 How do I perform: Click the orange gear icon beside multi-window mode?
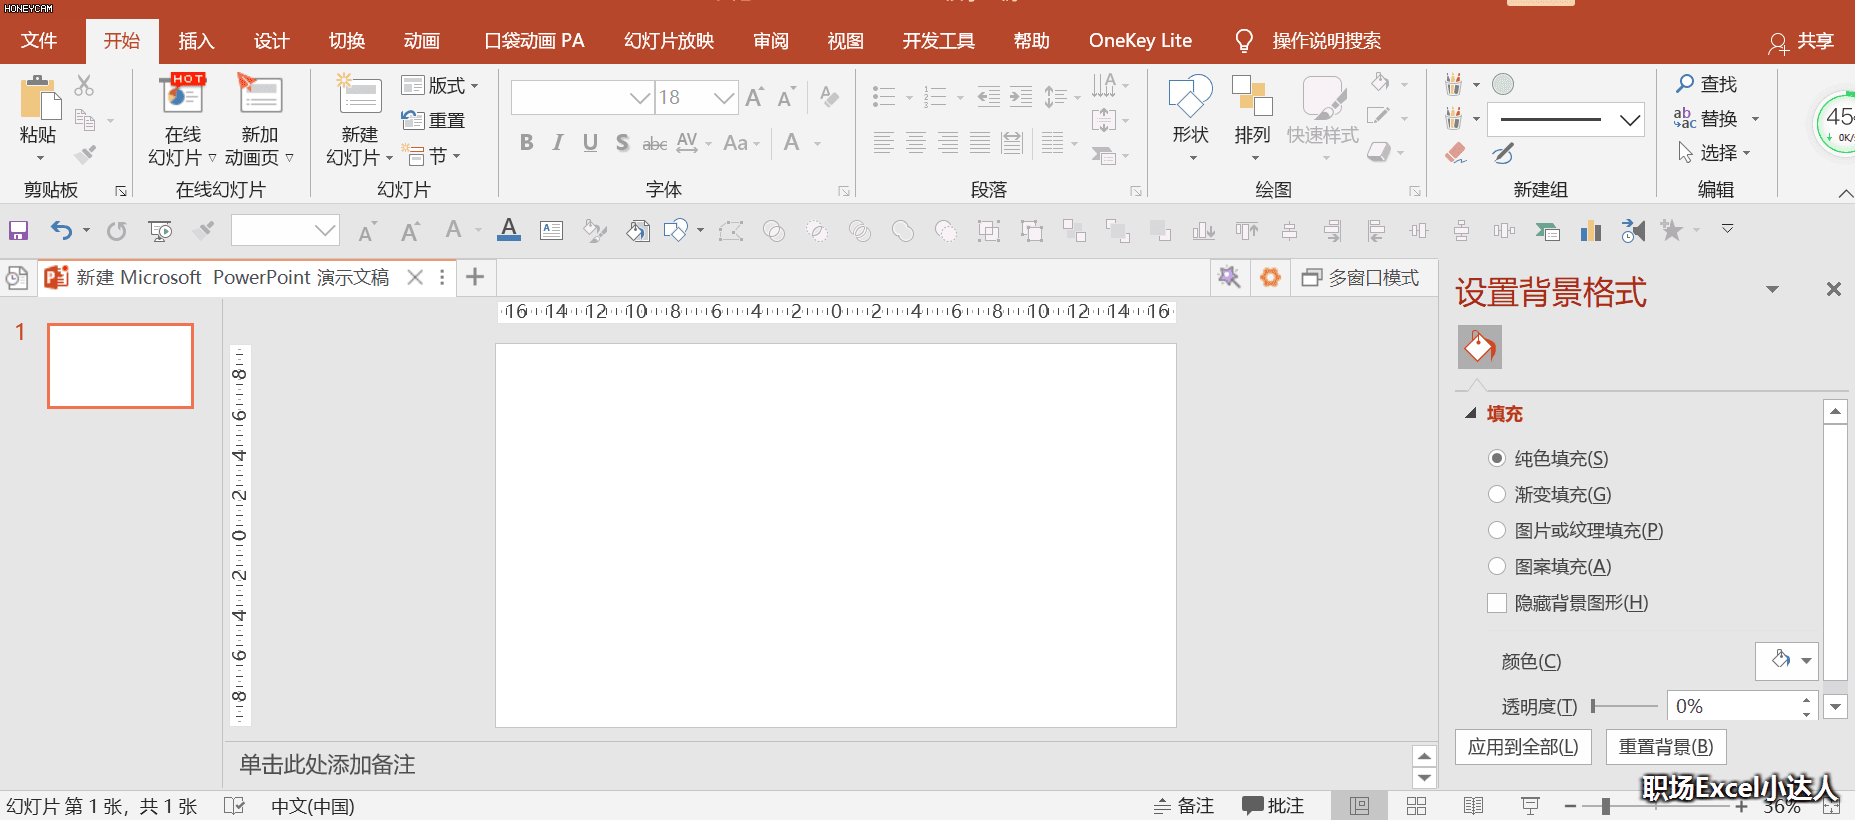coord(1270,277)
